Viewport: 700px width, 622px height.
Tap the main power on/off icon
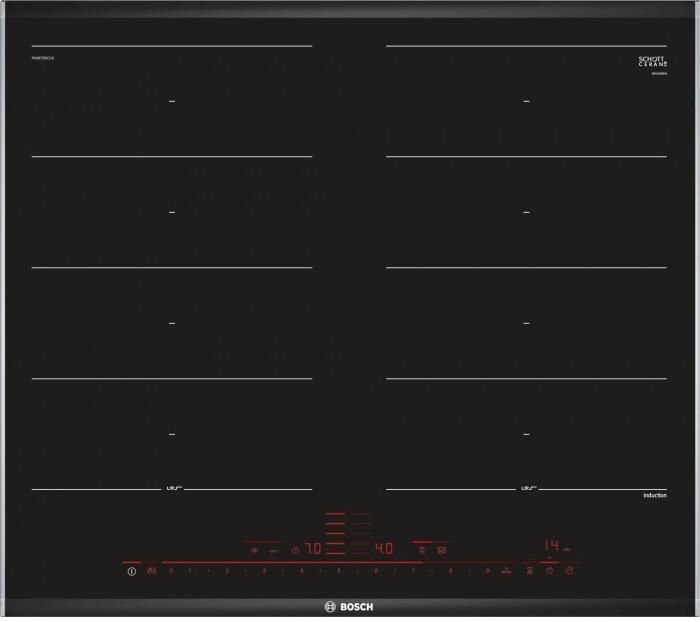tap(131, 571)
